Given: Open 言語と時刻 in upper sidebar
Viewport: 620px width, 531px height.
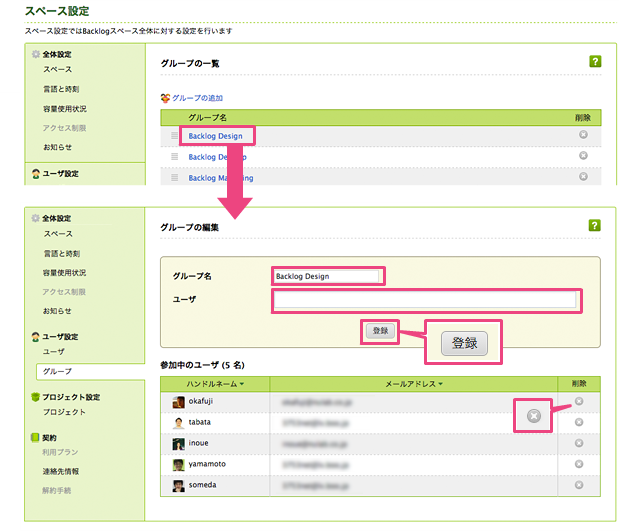Looking at the screenshot, I should [61, 89].
